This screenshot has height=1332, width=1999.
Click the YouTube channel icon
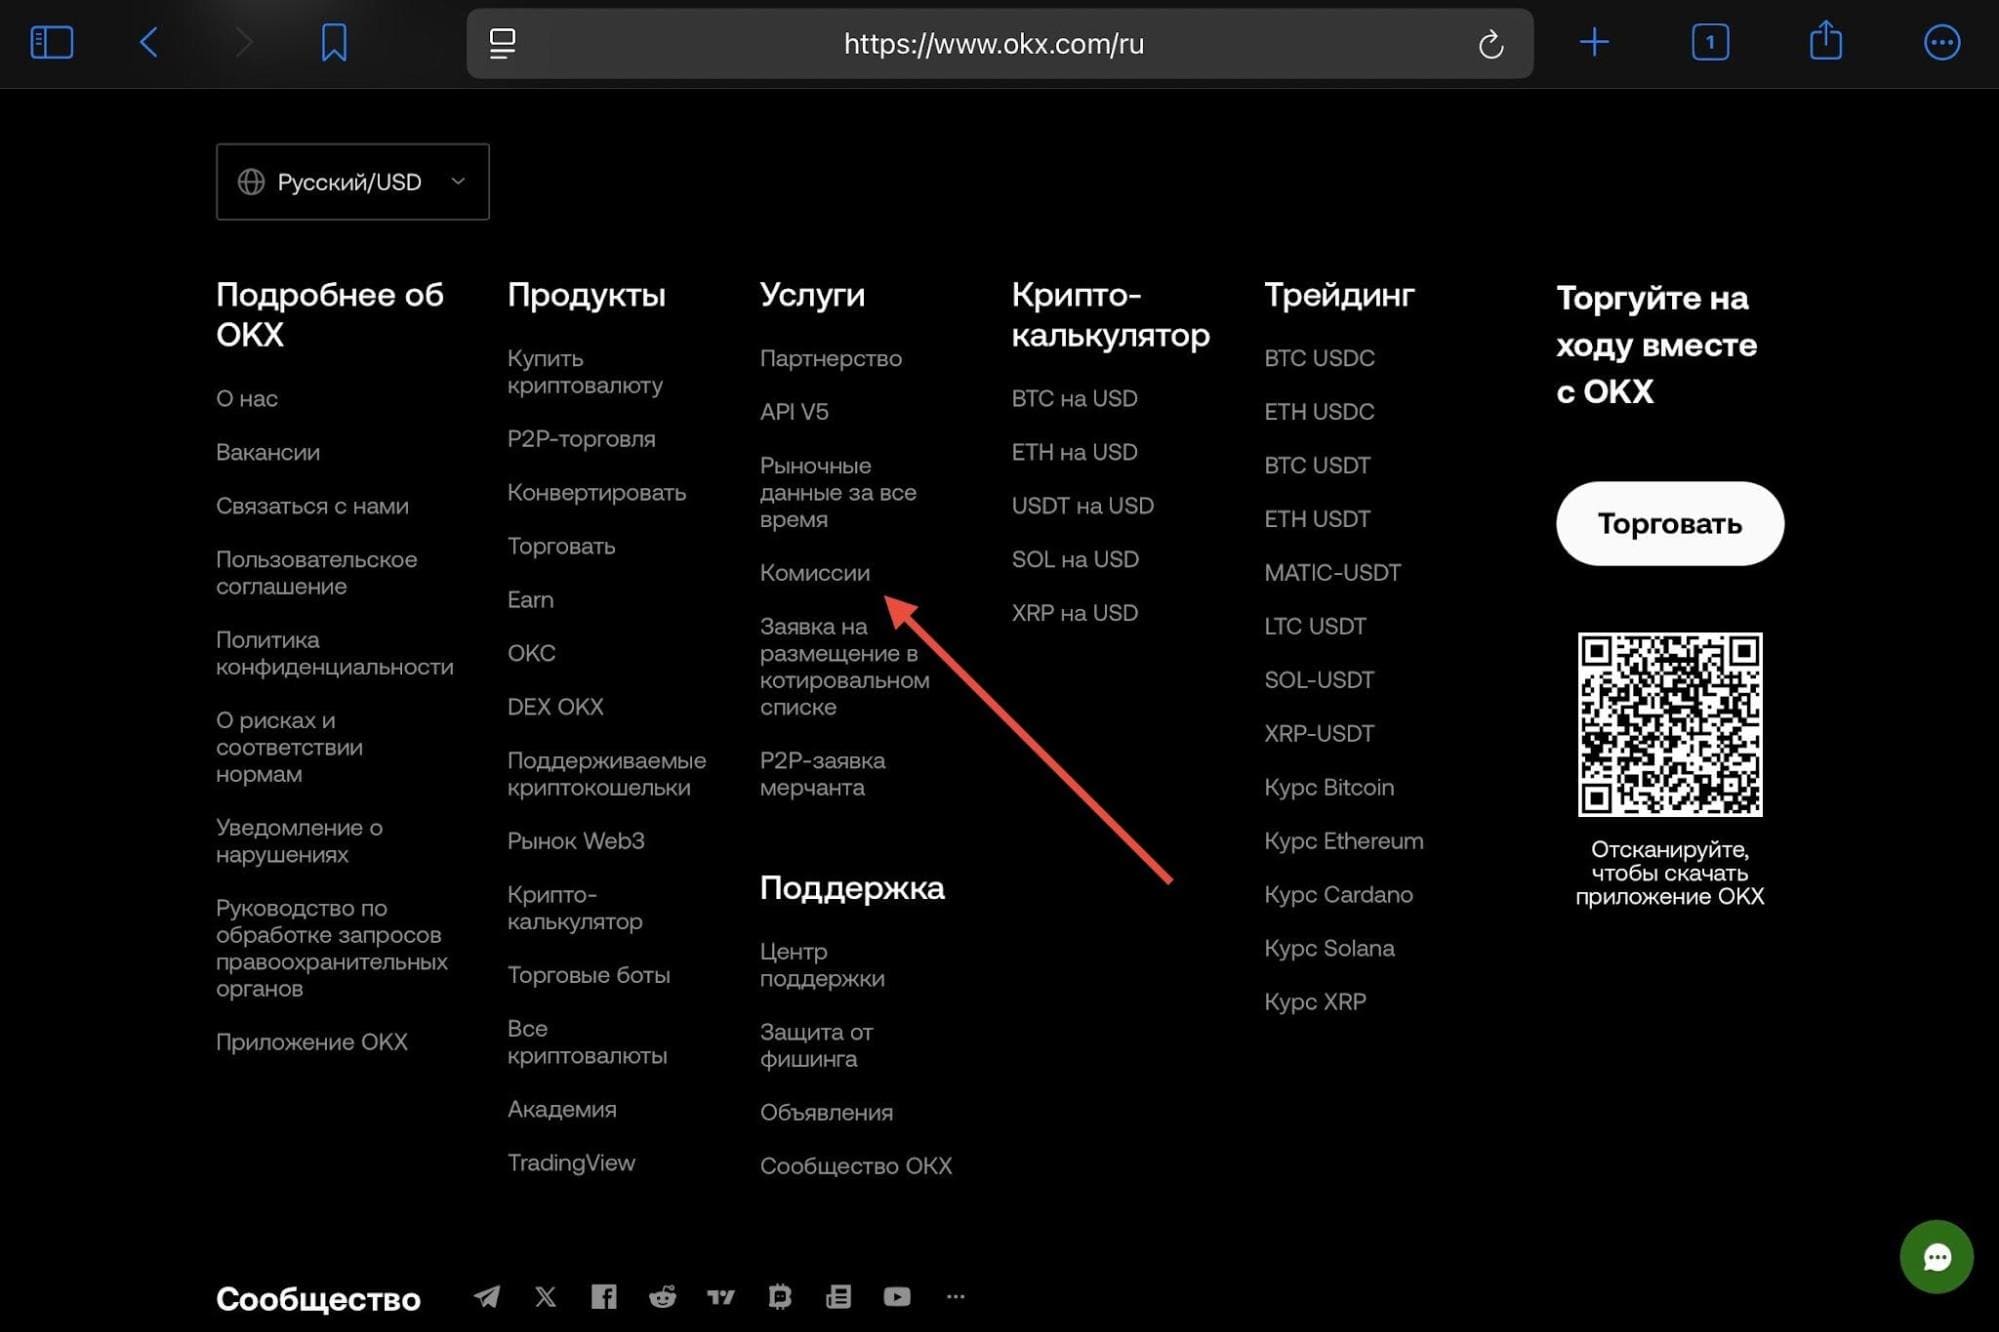click(896, 1296)
